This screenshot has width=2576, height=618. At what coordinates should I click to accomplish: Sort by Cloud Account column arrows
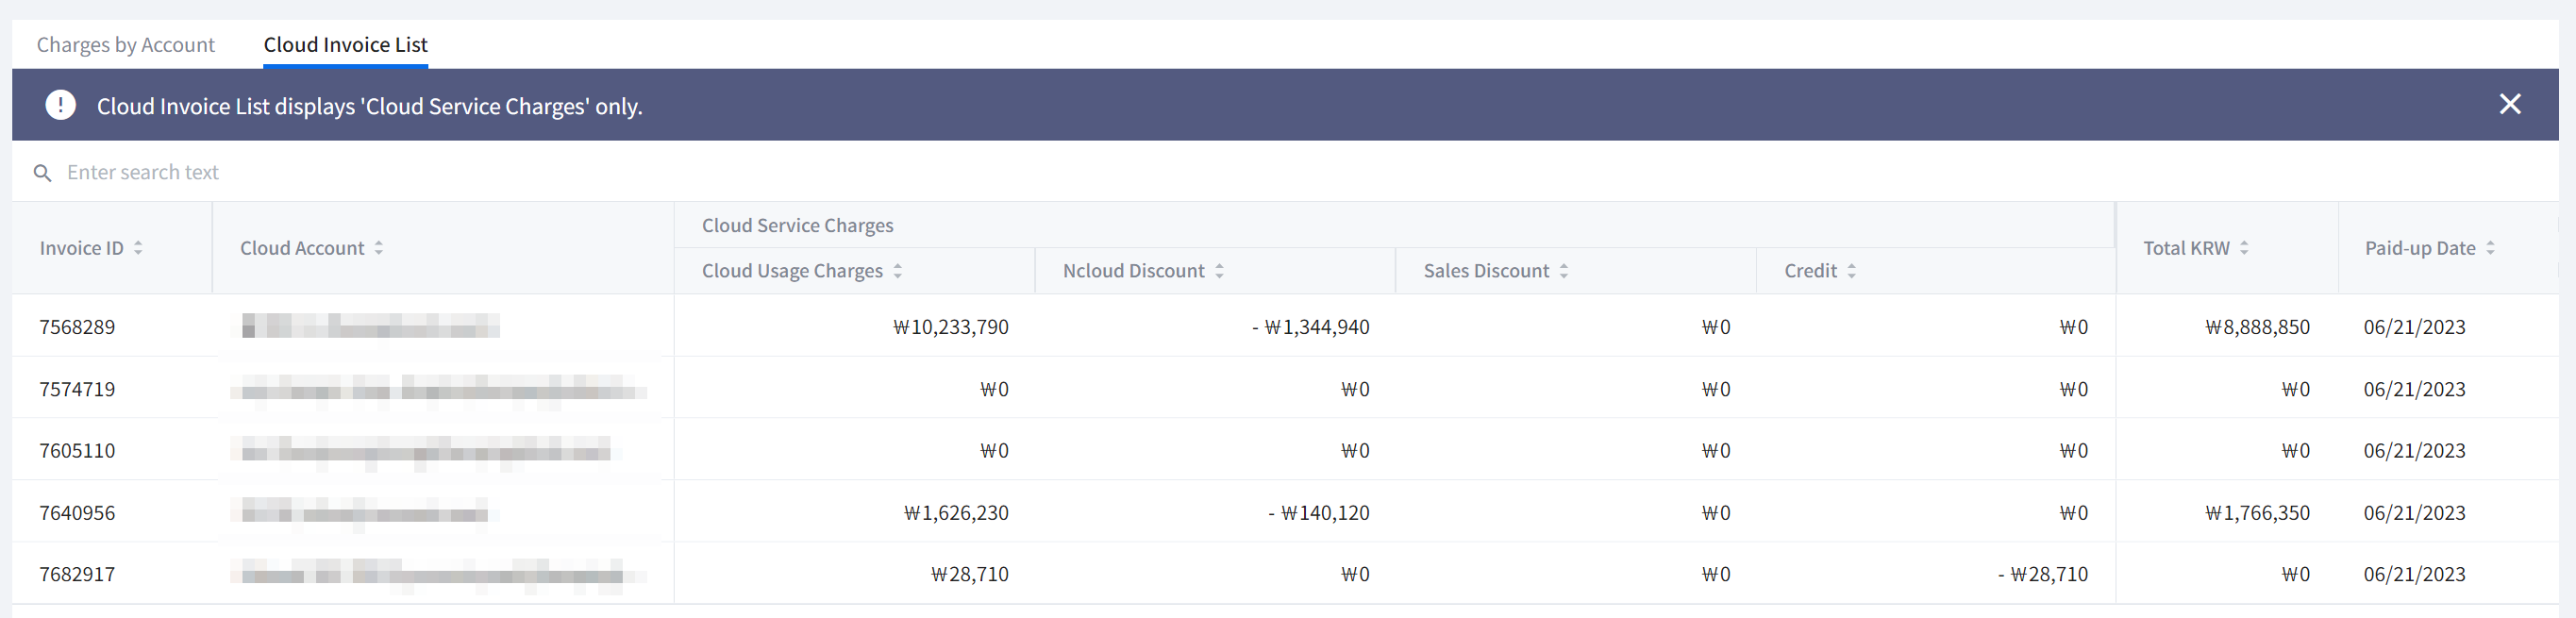coord(379,248)
